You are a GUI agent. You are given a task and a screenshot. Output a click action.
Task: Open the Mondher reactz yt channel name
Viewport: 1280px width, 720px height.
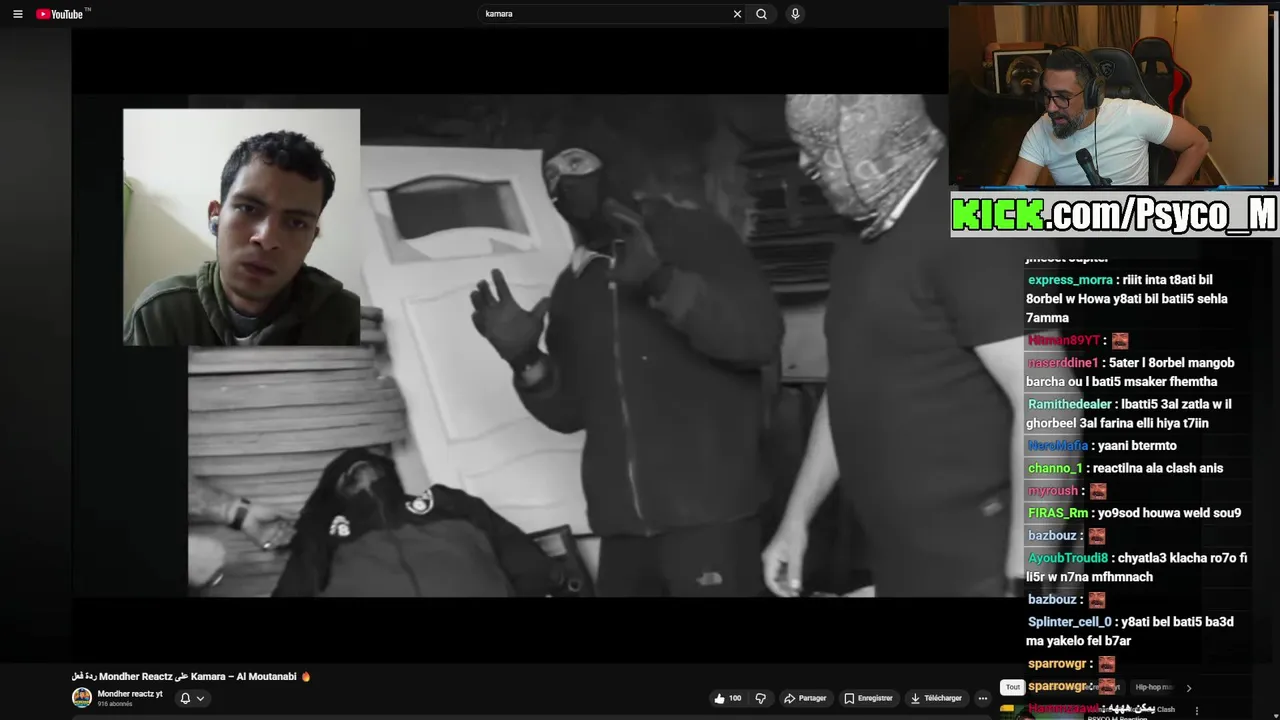pos(130,694)
